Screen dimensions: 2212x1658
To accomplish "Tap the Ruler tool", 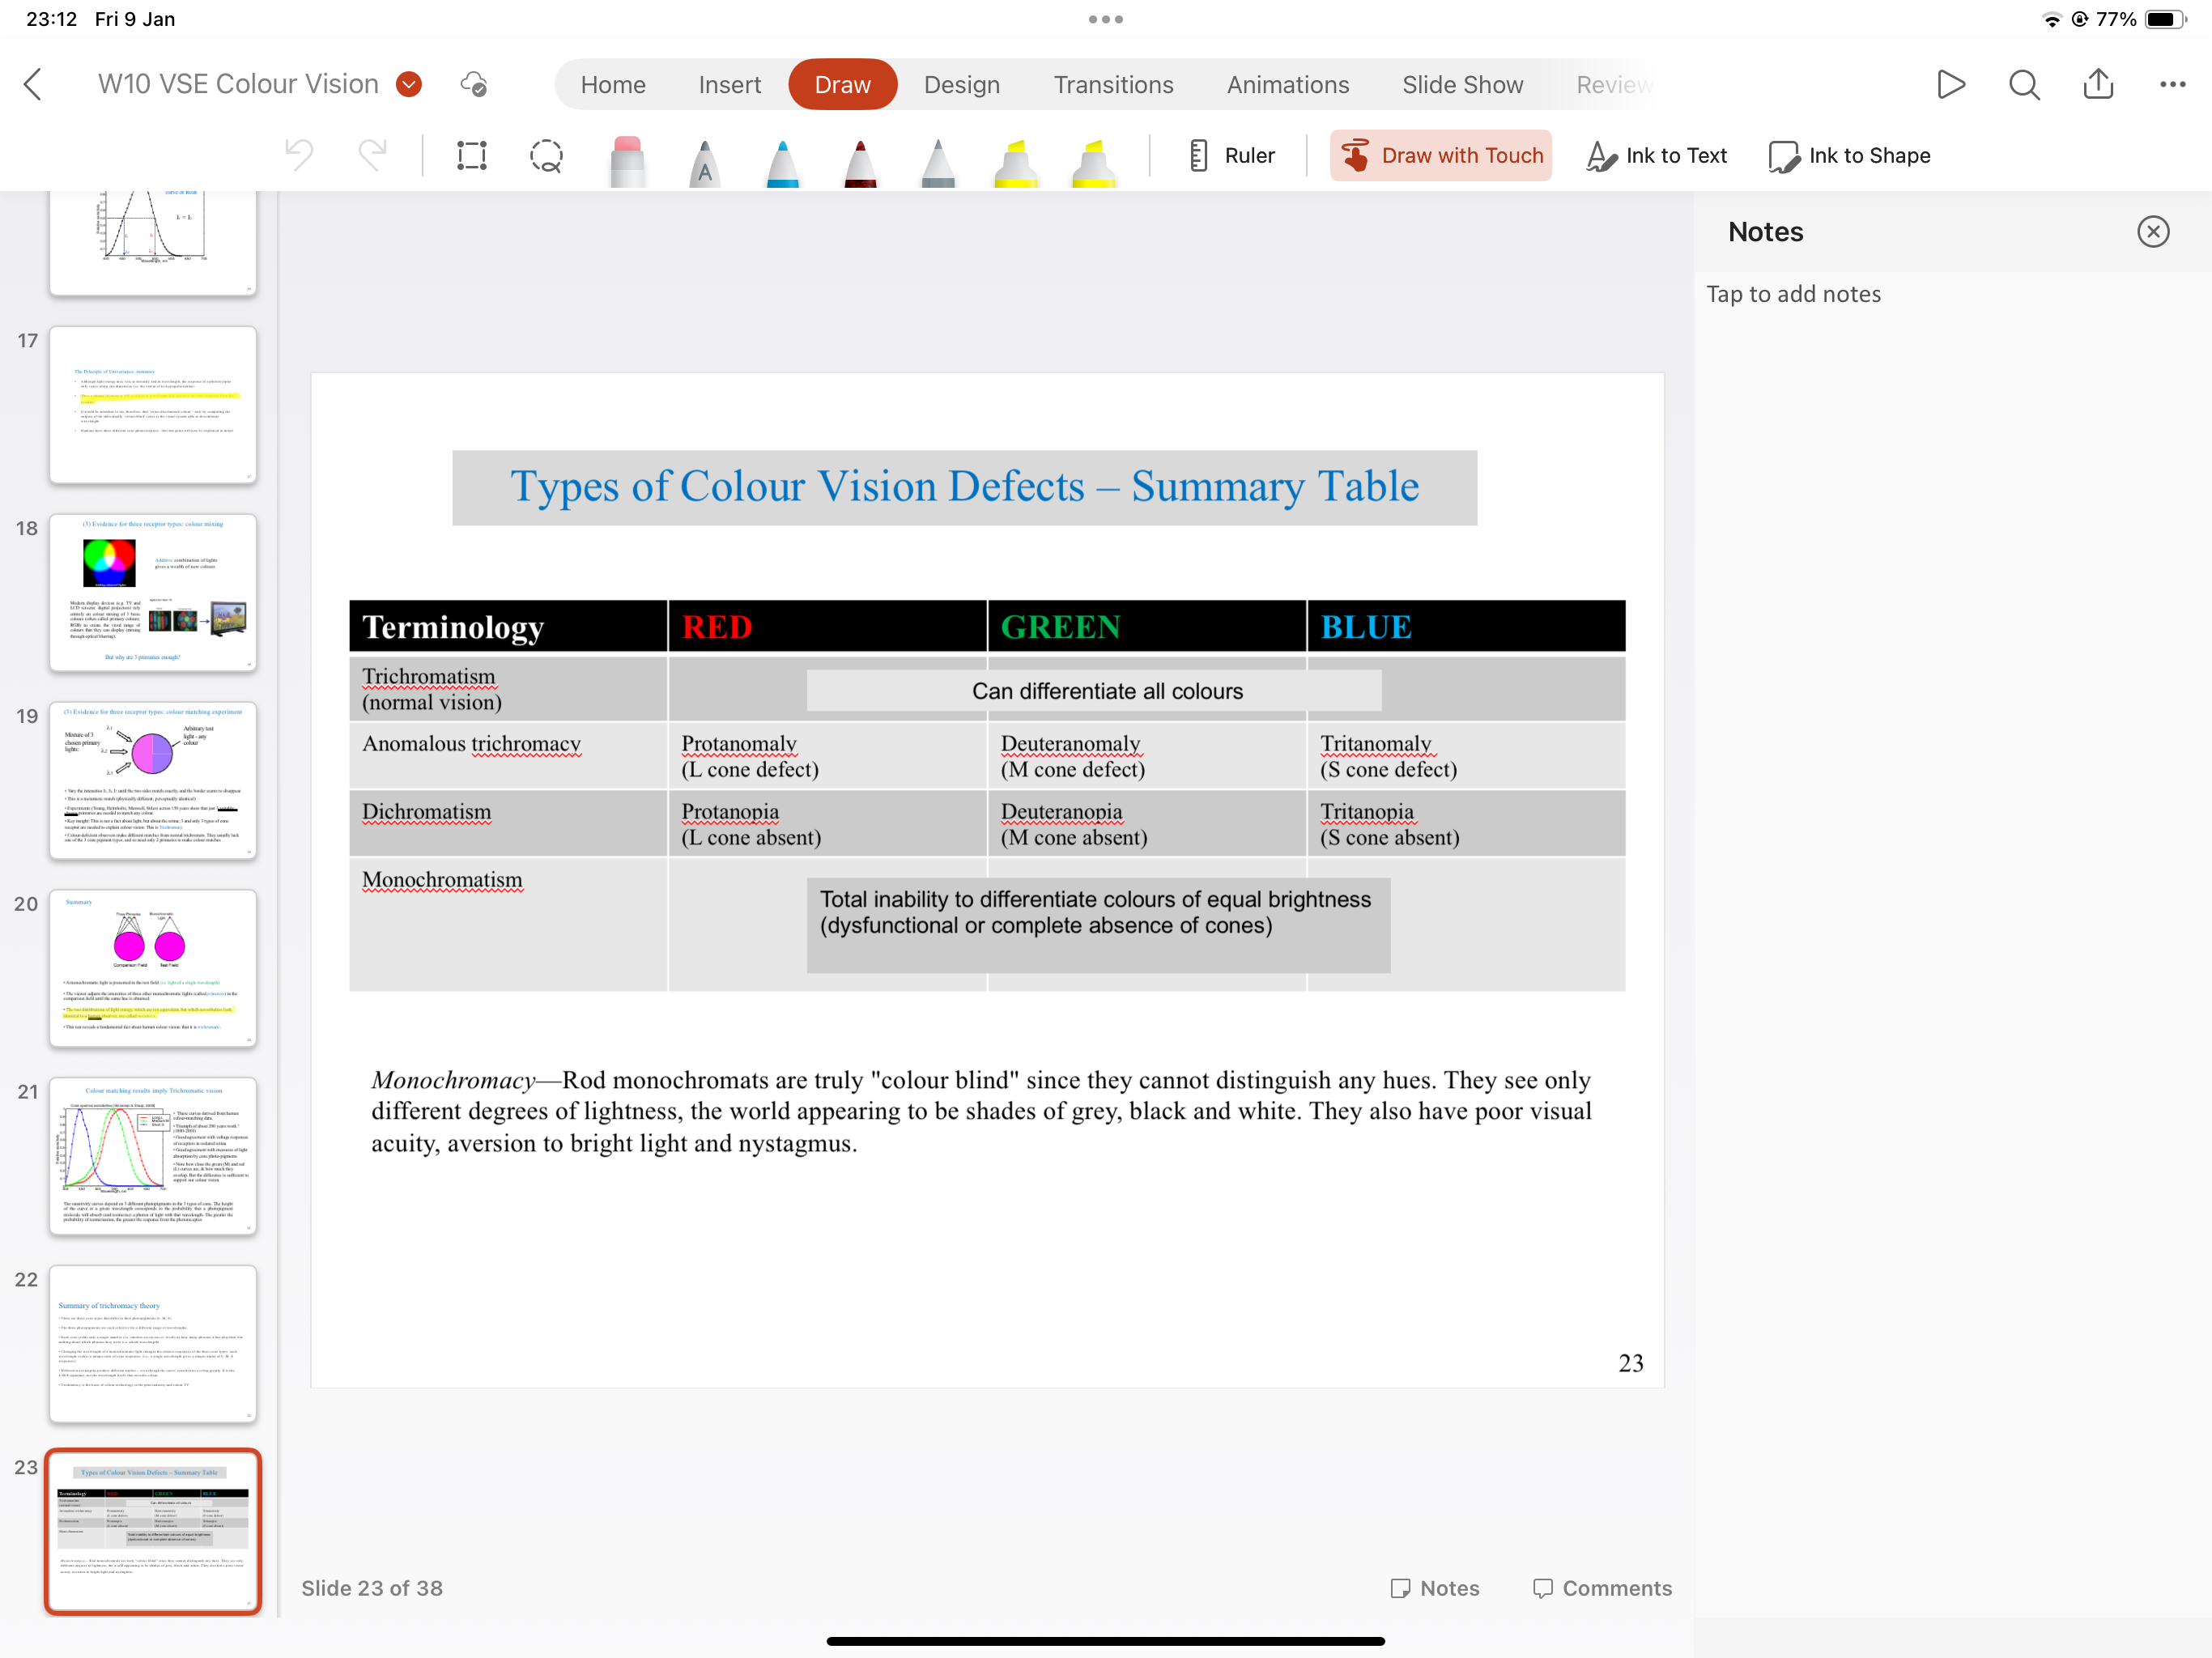I will point(1232,156).
